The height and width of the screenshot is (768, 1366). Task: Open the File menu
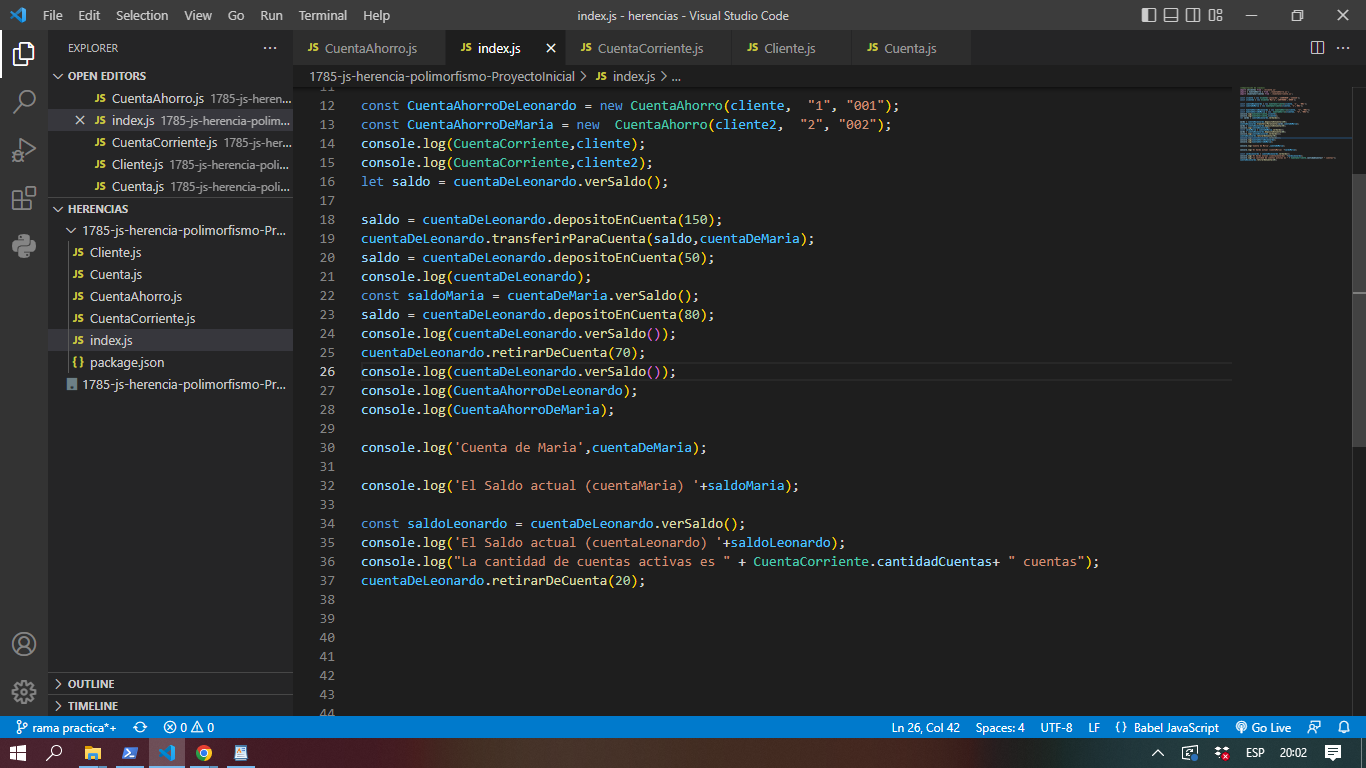click(52, 15)
